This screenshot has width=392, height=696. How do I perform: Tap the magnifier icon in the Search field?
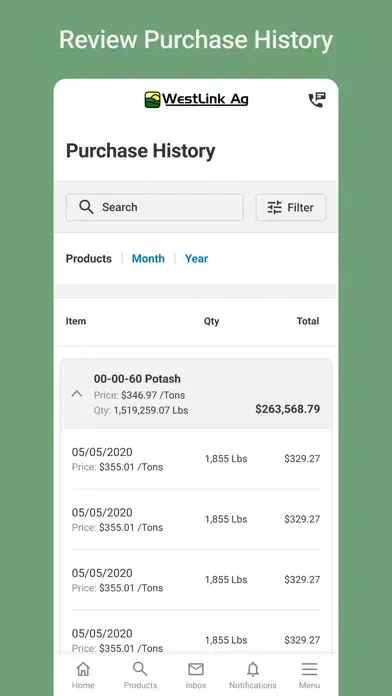[86, 207]
